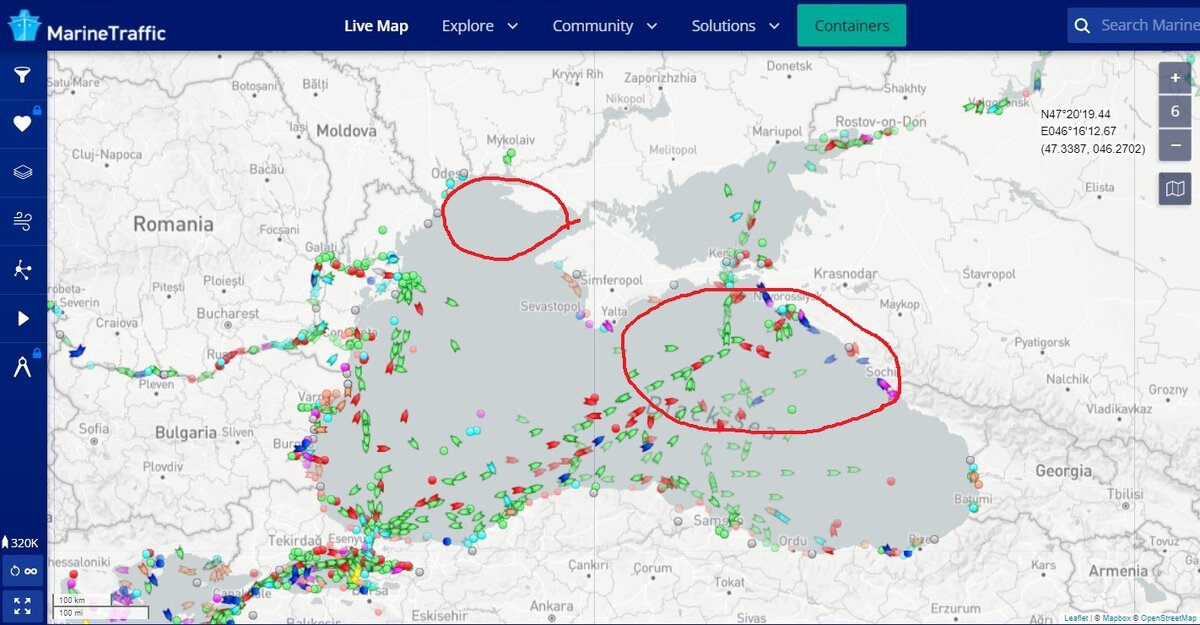Click the Plovdiv map label

coord(162,467)
